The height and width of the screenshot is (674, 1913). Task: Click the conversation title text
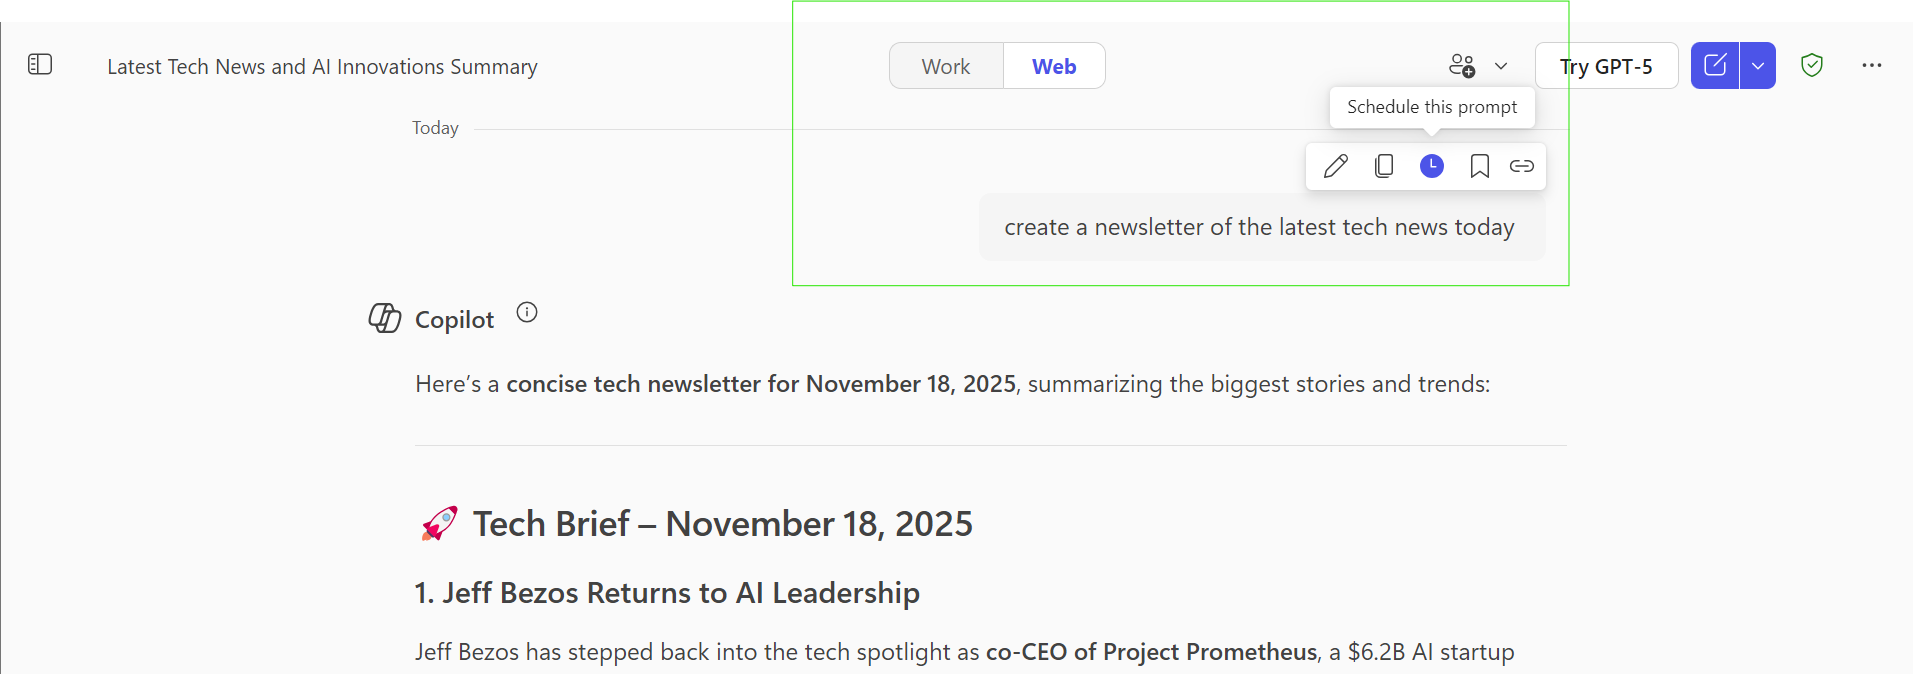point(322,66)
